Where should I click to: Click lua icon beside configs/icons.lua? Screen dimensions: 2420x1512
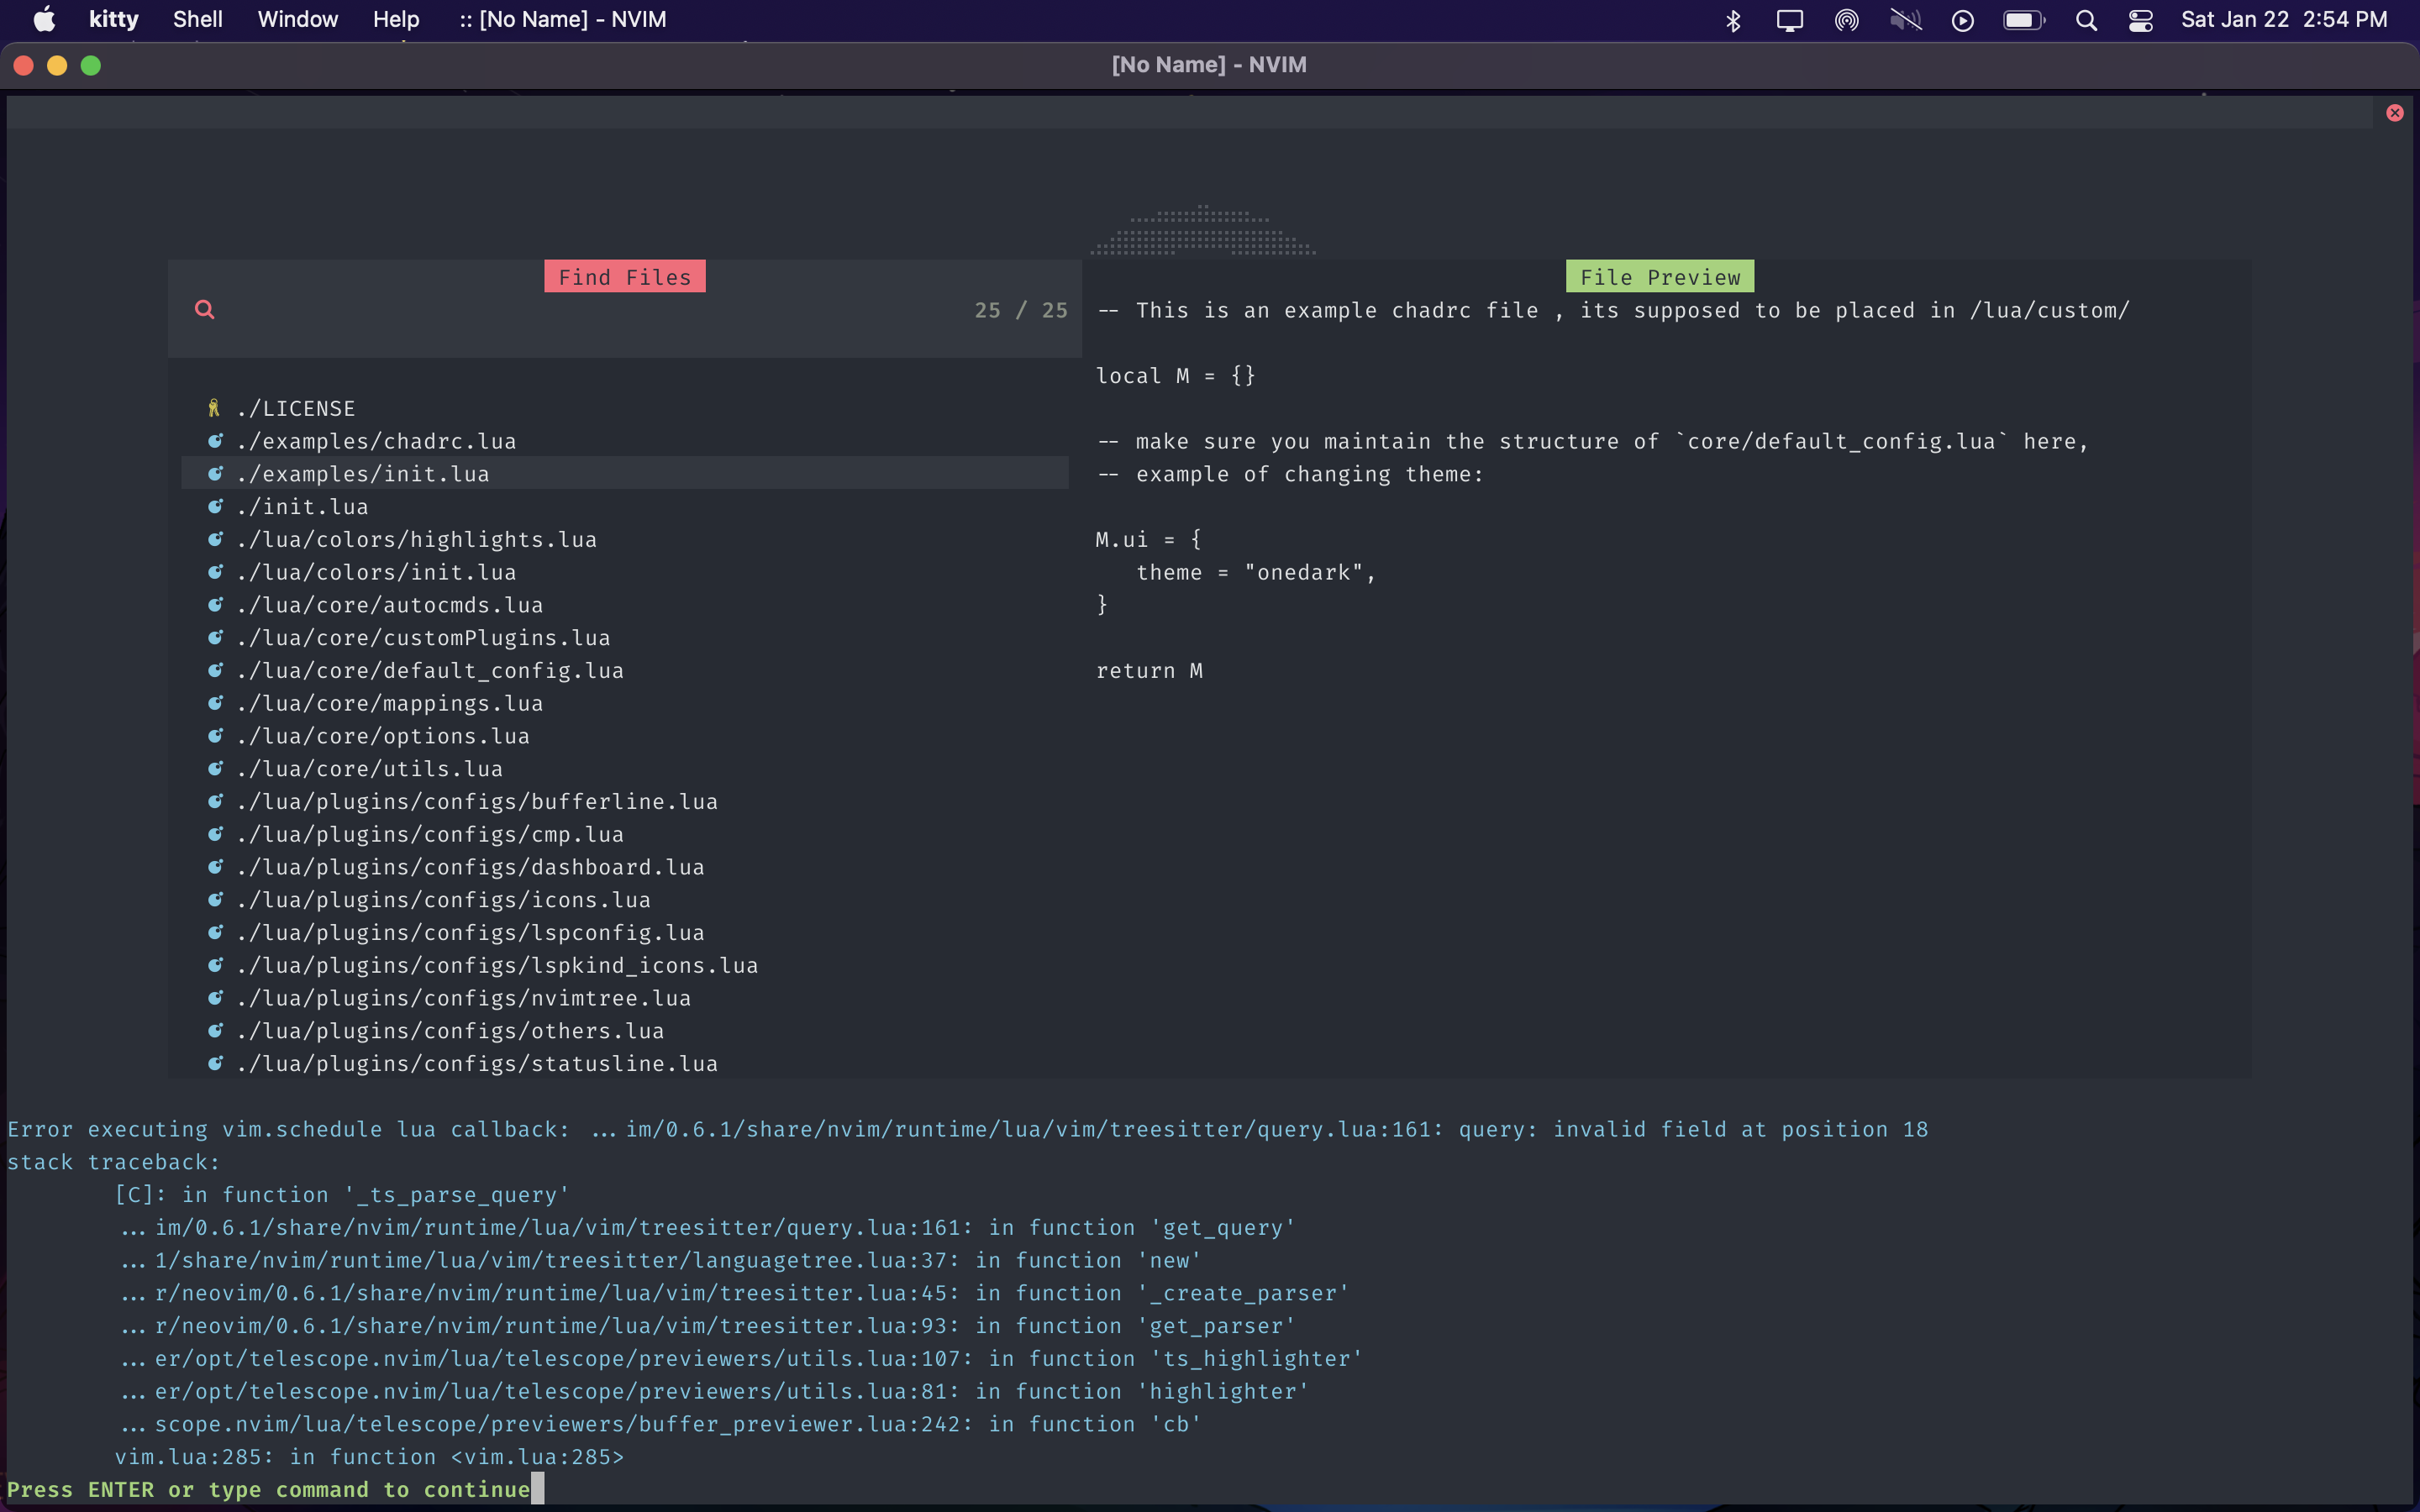coord(214,900)
